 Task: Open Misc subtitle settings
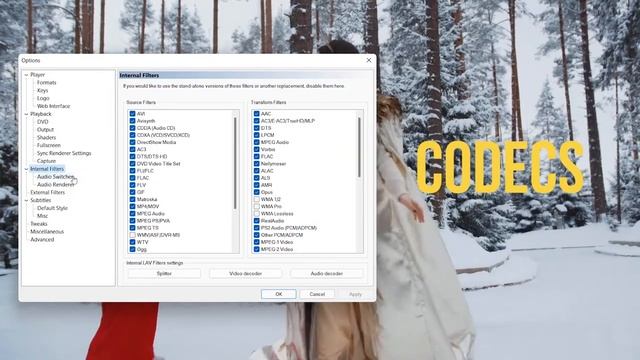coord(42,216)
